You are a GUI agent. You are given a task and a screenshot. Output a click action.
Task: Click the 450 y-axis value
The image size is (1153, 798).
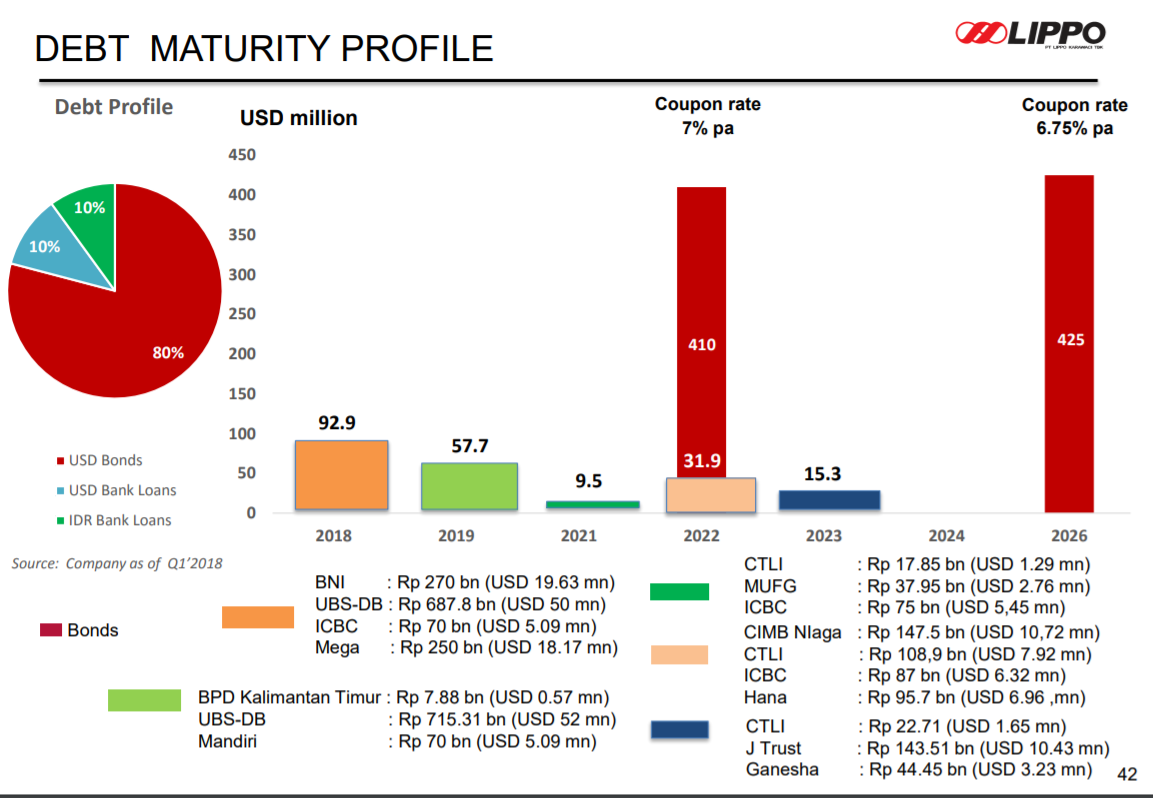coord(242,155)
